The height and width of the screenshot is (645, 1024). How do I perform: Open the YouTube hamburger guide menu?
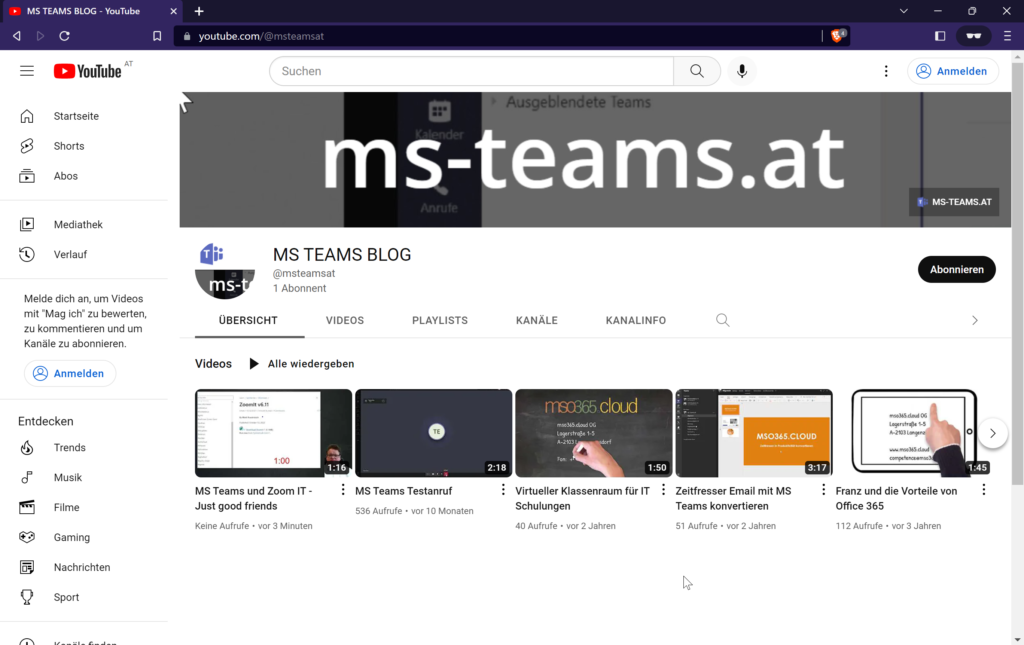pos(27,71)
